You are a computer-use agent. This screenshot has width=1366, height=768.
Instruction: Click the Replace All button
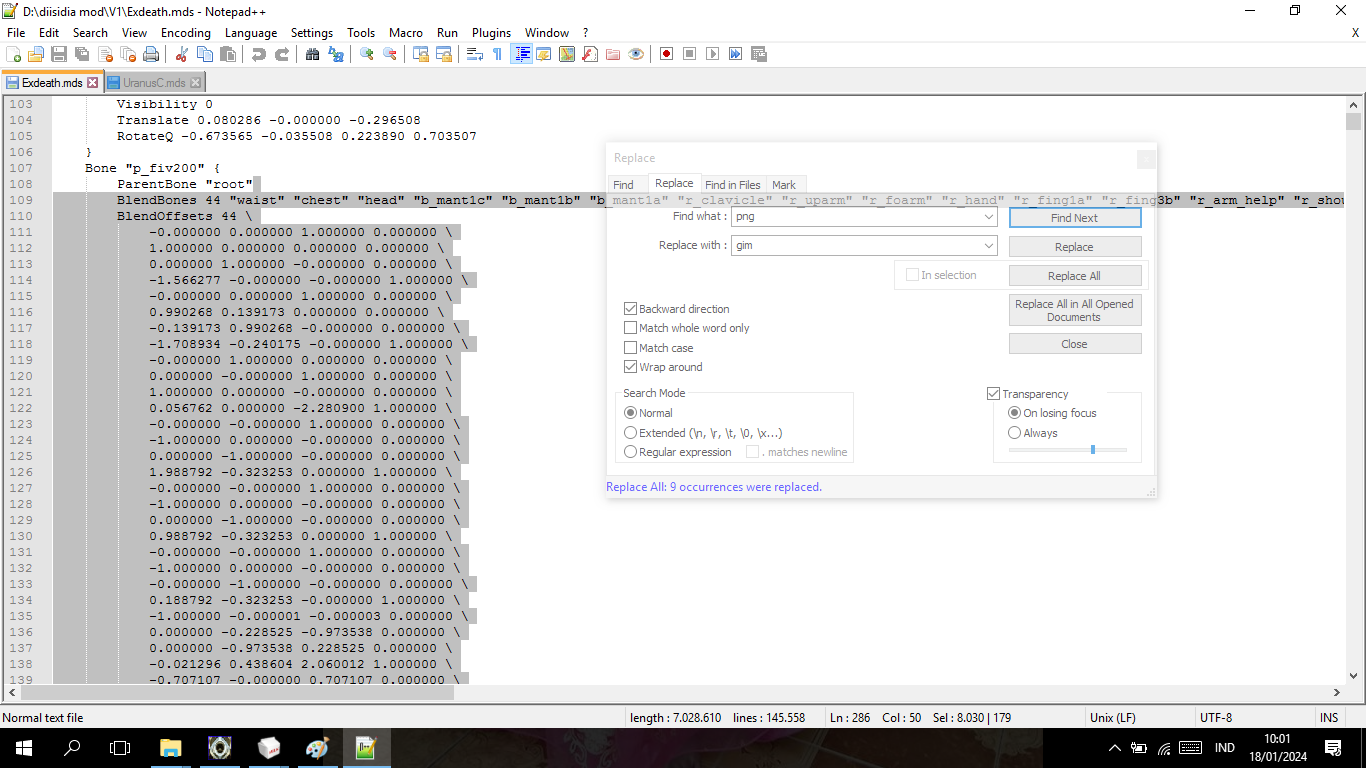[x=1075, y=276]
